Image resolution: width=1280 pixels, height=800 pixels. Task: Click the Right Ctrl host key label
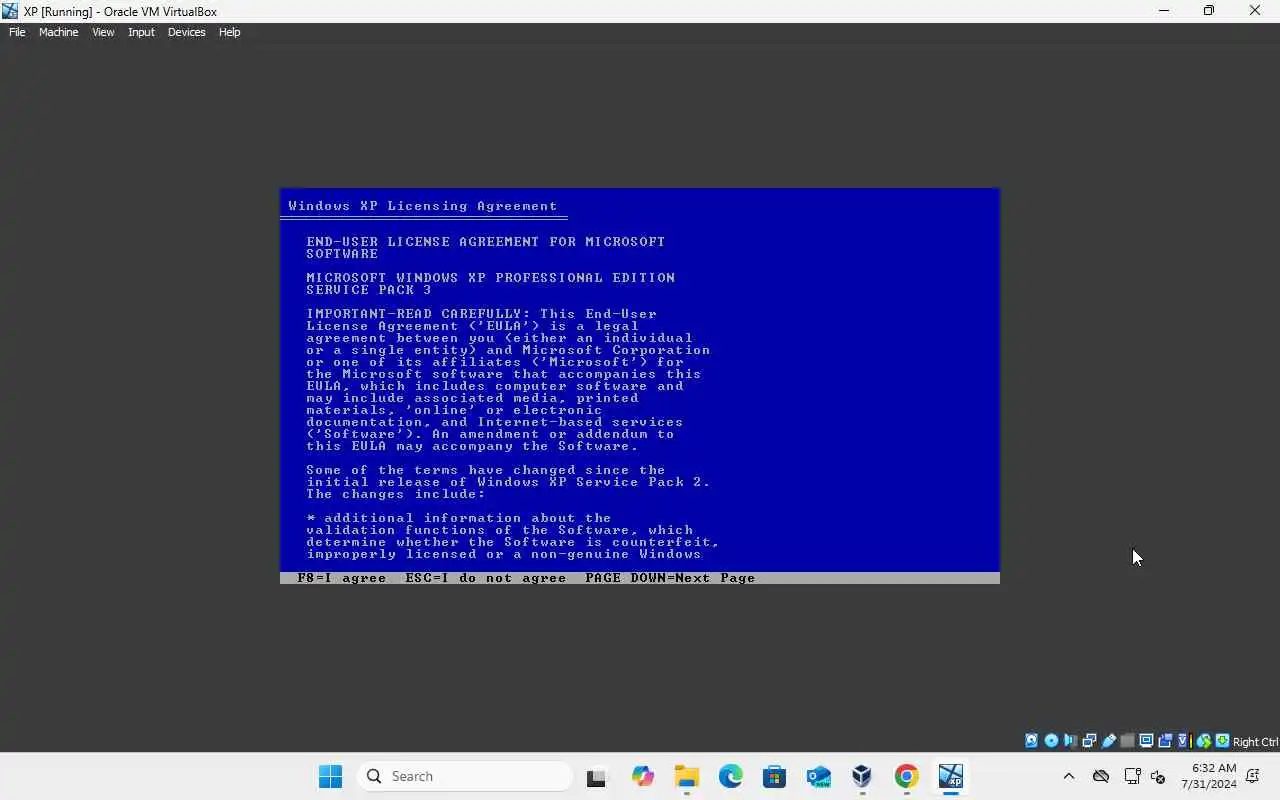1256,742
